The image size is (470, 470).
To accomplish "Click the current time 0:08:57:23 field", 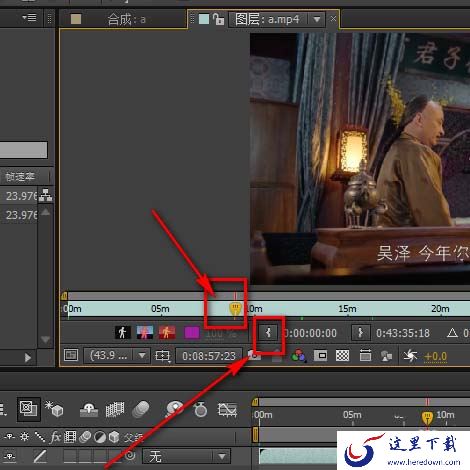I will [x=209, y=356].
